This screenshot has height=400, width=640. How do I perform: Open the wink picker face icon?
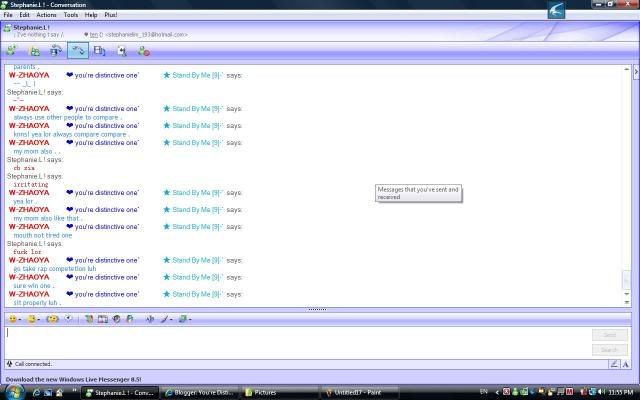(31, 319)
